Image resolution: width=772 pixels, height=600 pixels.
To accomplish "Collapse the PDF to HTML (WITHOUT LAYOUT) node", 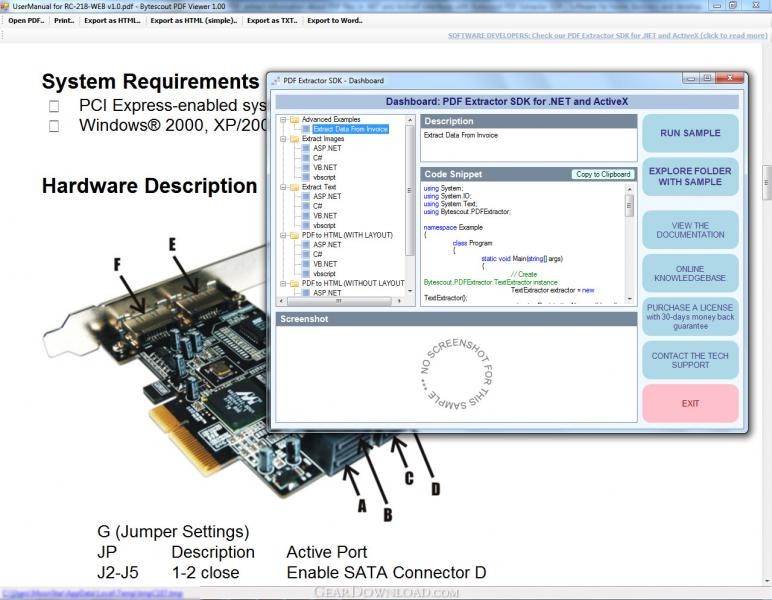I will [283, 284].
